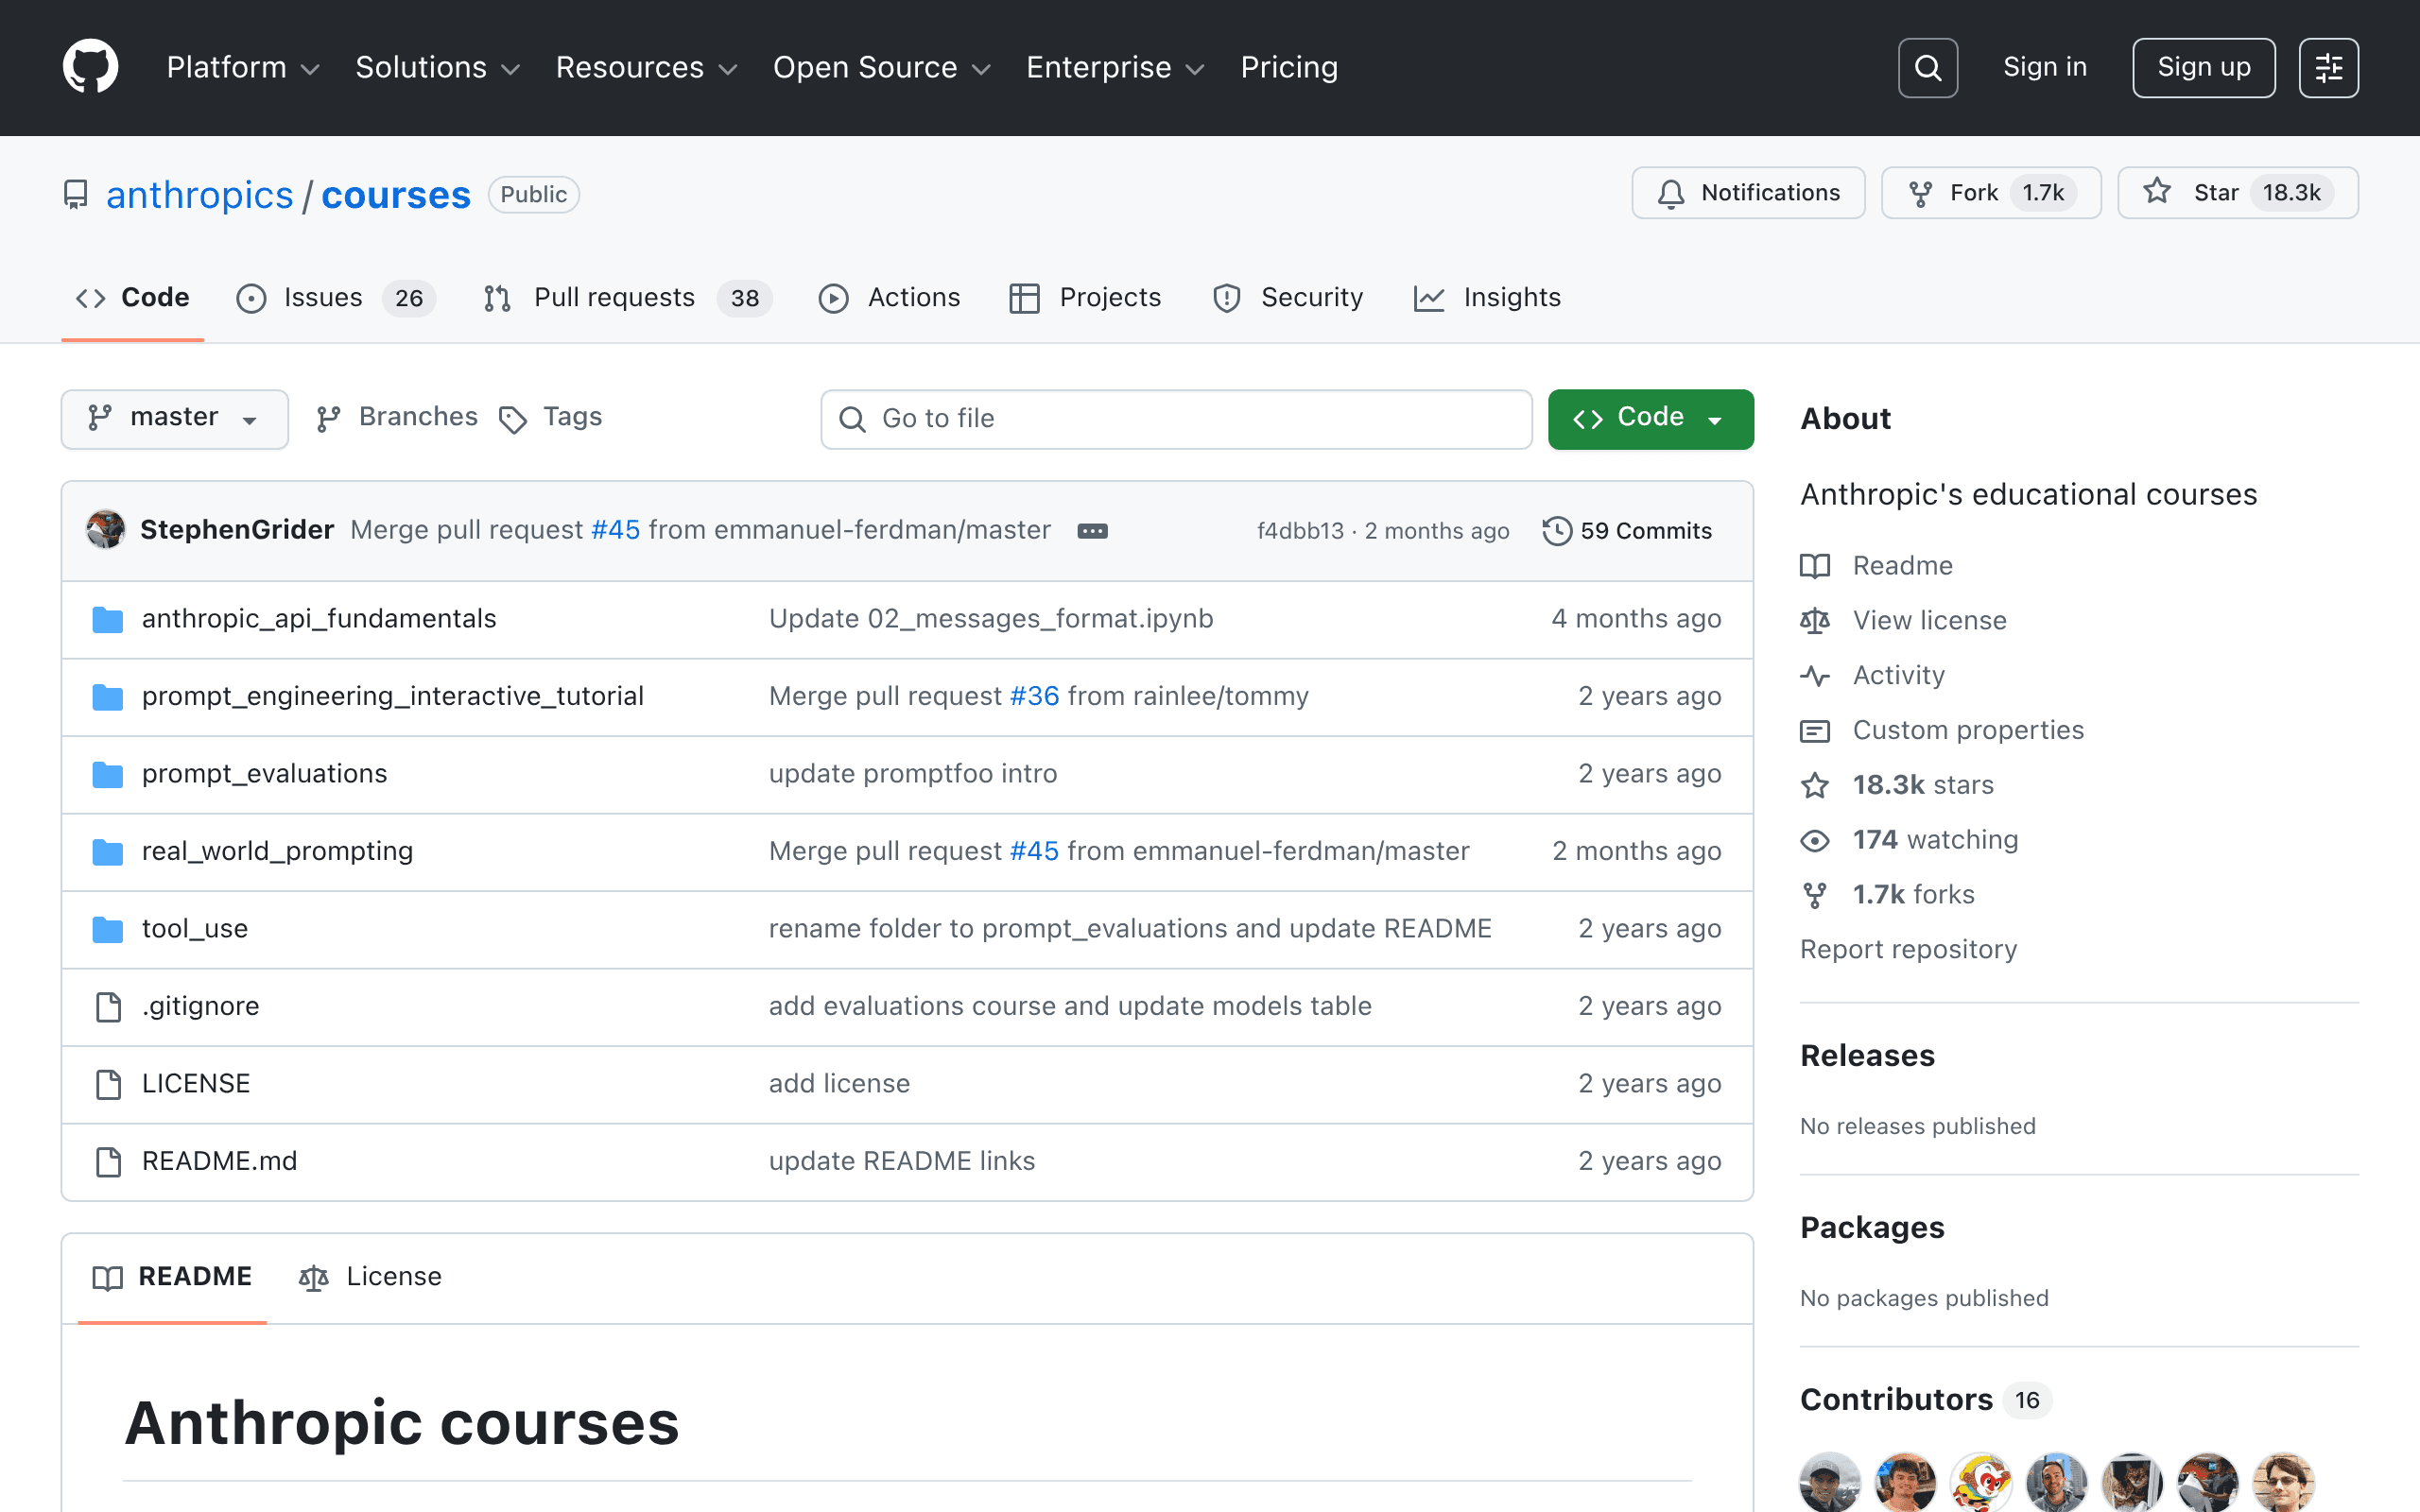Switch to the Insights tab
The width and height of the screenshot is (2420, 1512).
click(x=1487, y=298)
